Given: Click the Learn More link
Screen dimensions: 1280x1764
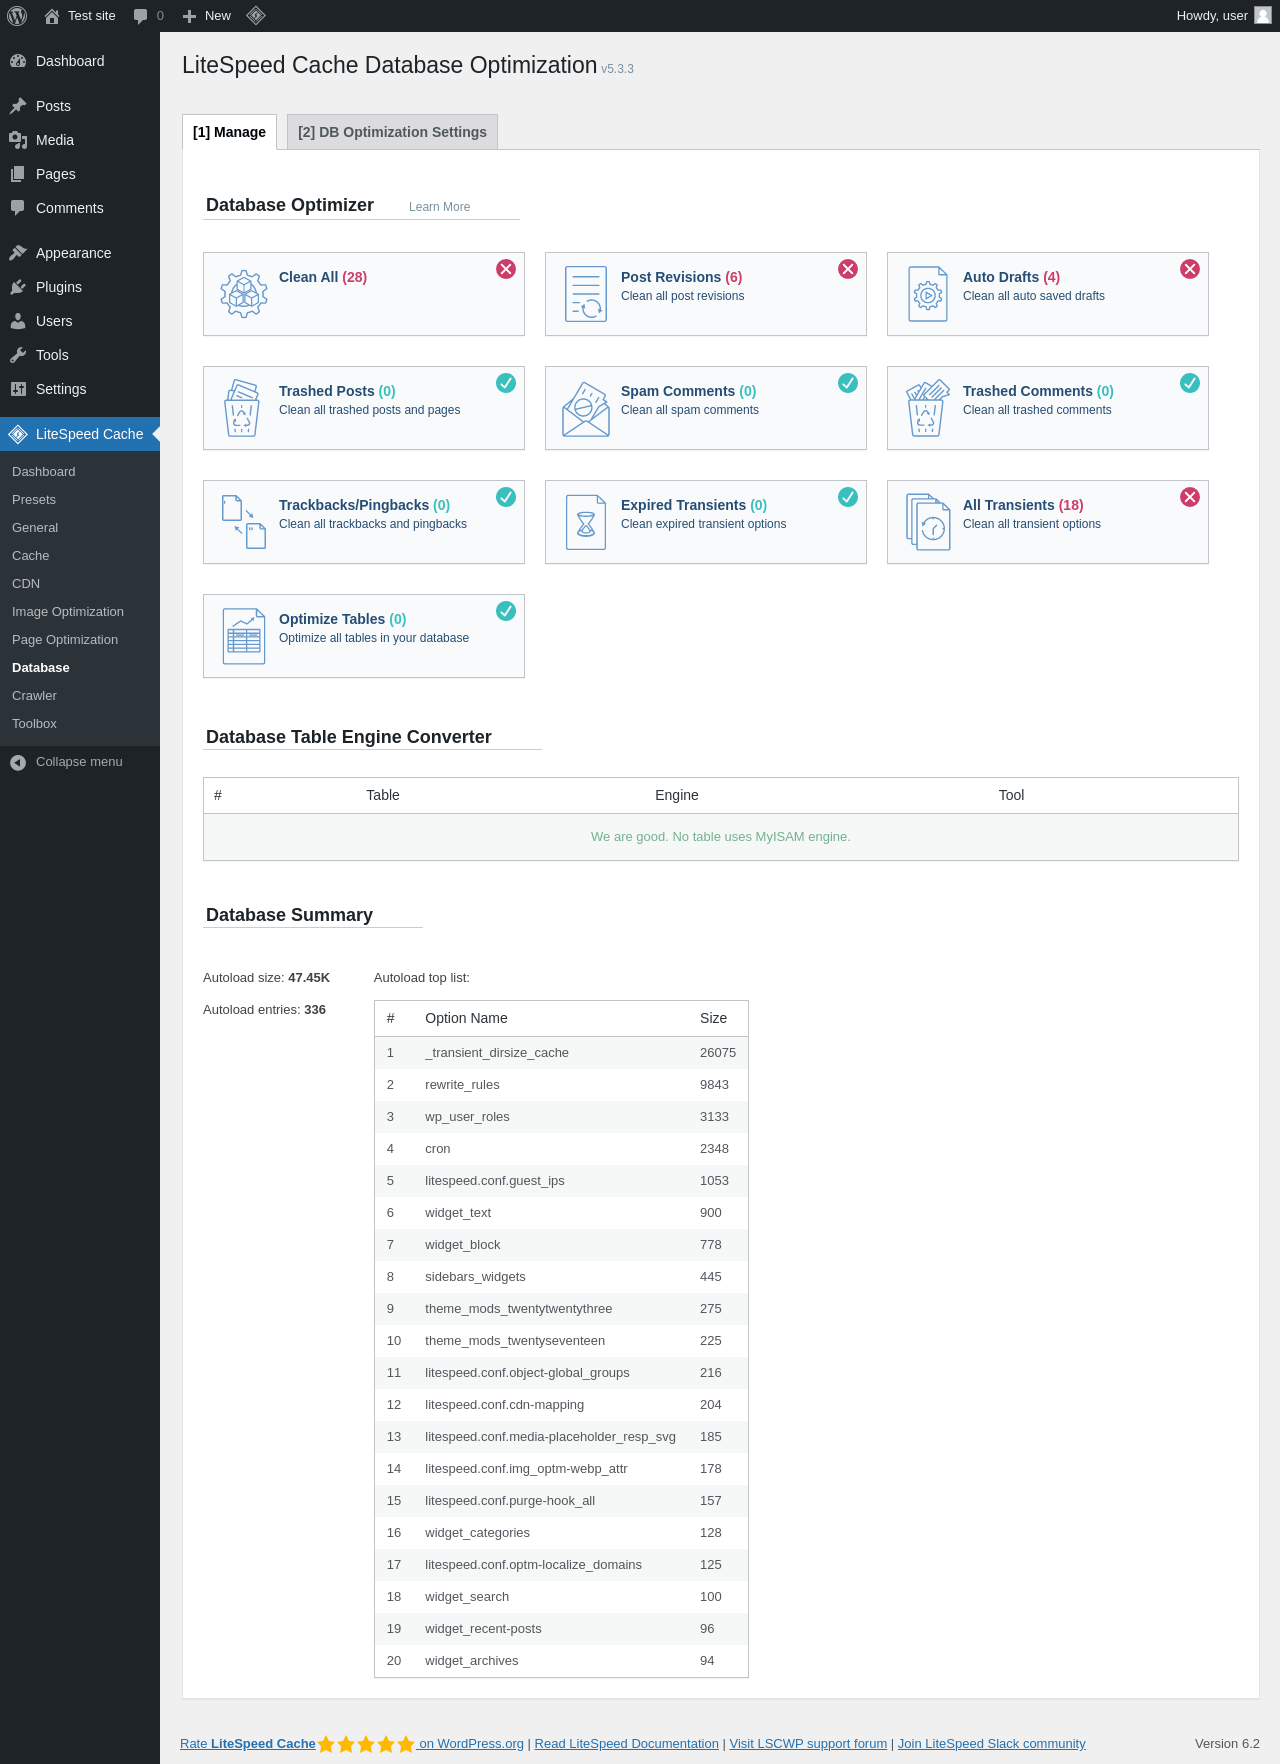Looking at the screenshot, I should point(439,207).
